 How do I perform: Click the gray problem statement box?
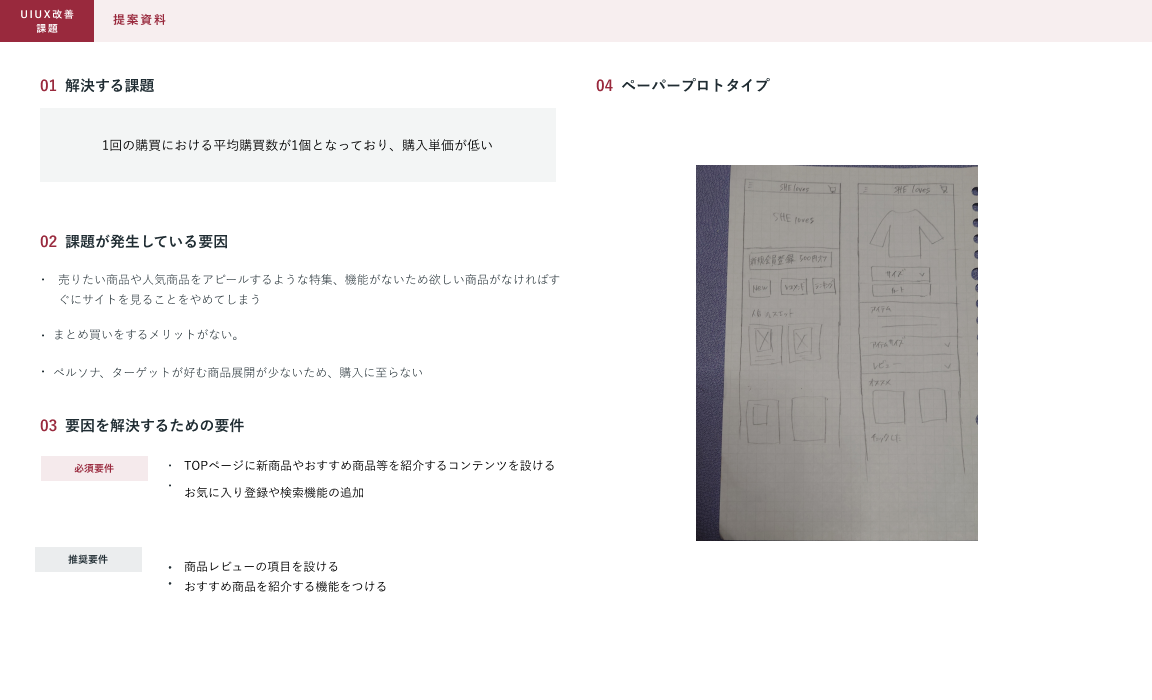click(297, 145)
